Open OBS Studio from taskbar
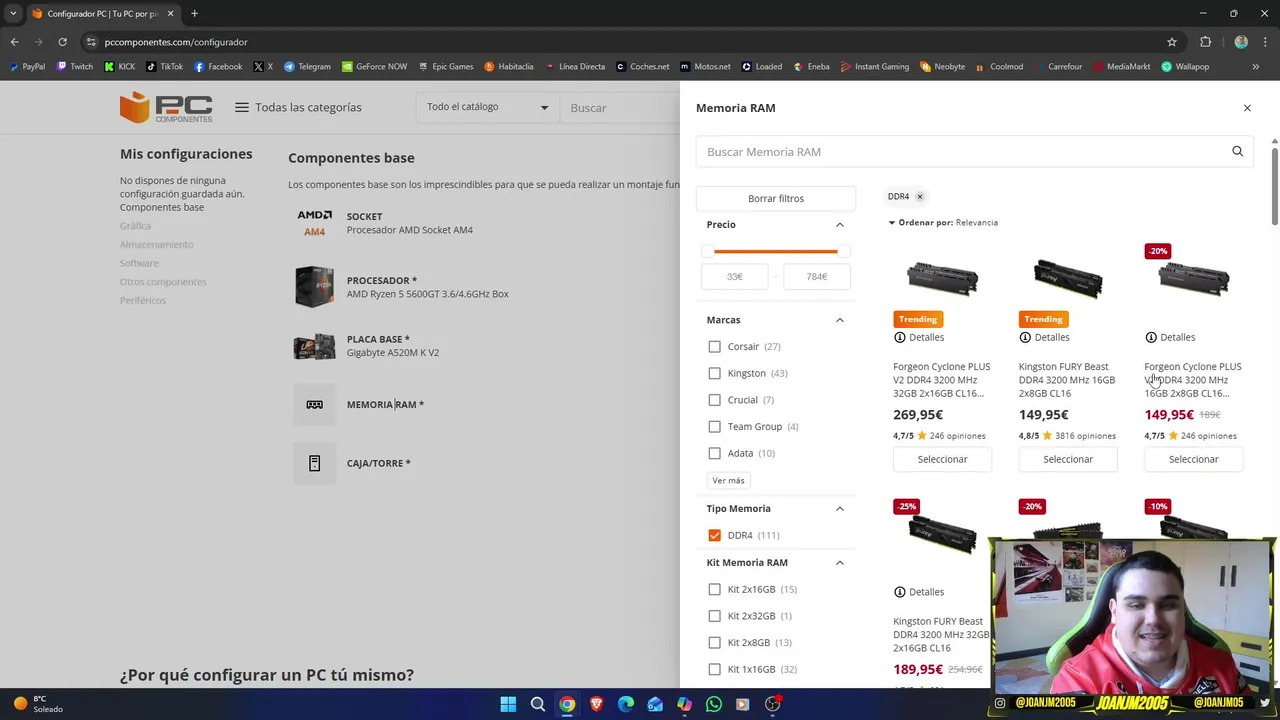The width and height of the screenshot is (1280, 720). 772,704
